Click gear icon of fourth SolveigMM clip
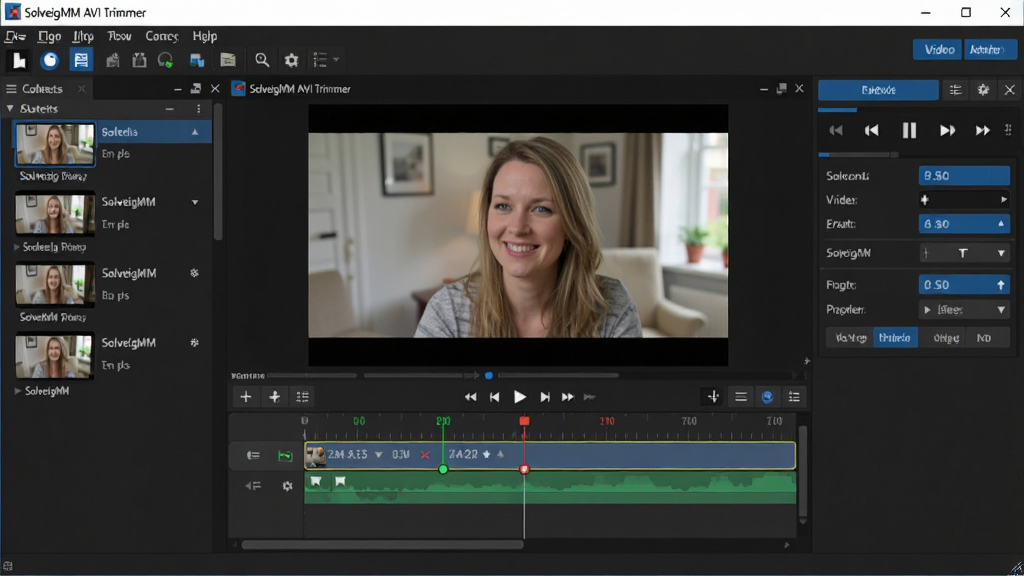Screen dimensions: 1024x576 tap(195, 343)
